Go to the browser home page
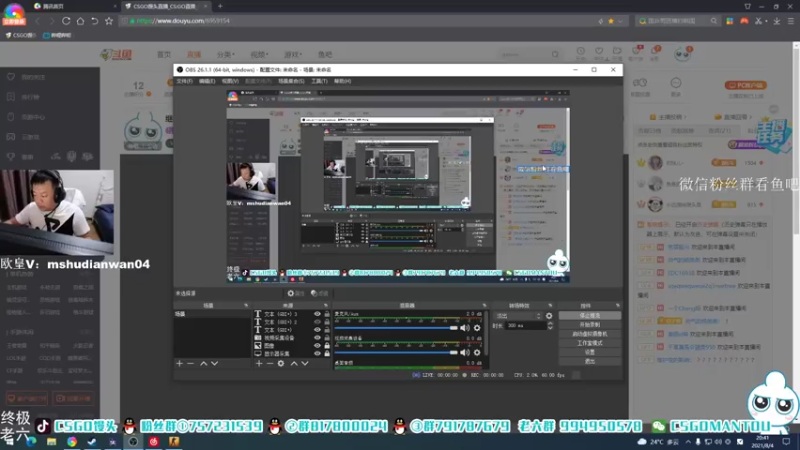Image resolution: width=800 pixels, height=450 pixels. point(81,21)
